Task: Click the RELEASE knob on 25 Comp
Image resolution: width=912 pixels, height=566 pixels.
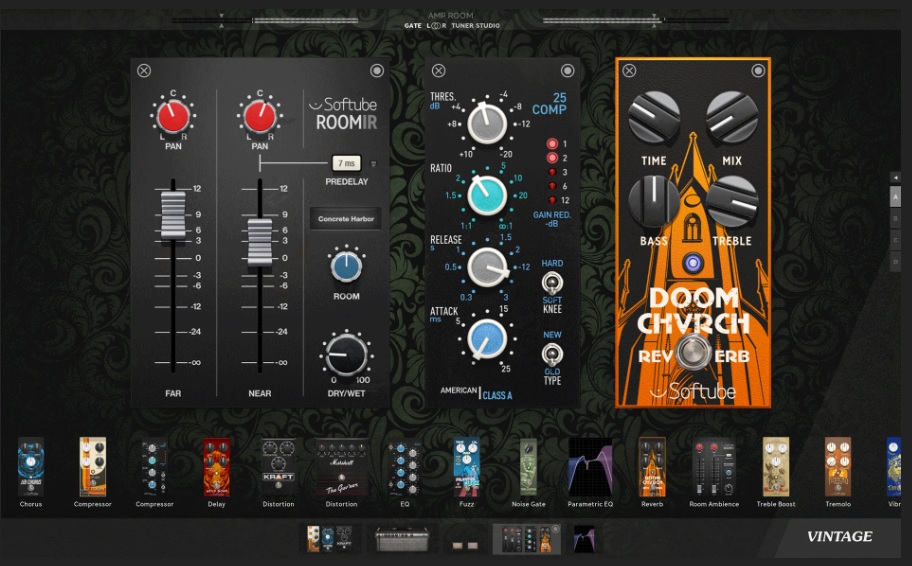Action: coord(487,267)
